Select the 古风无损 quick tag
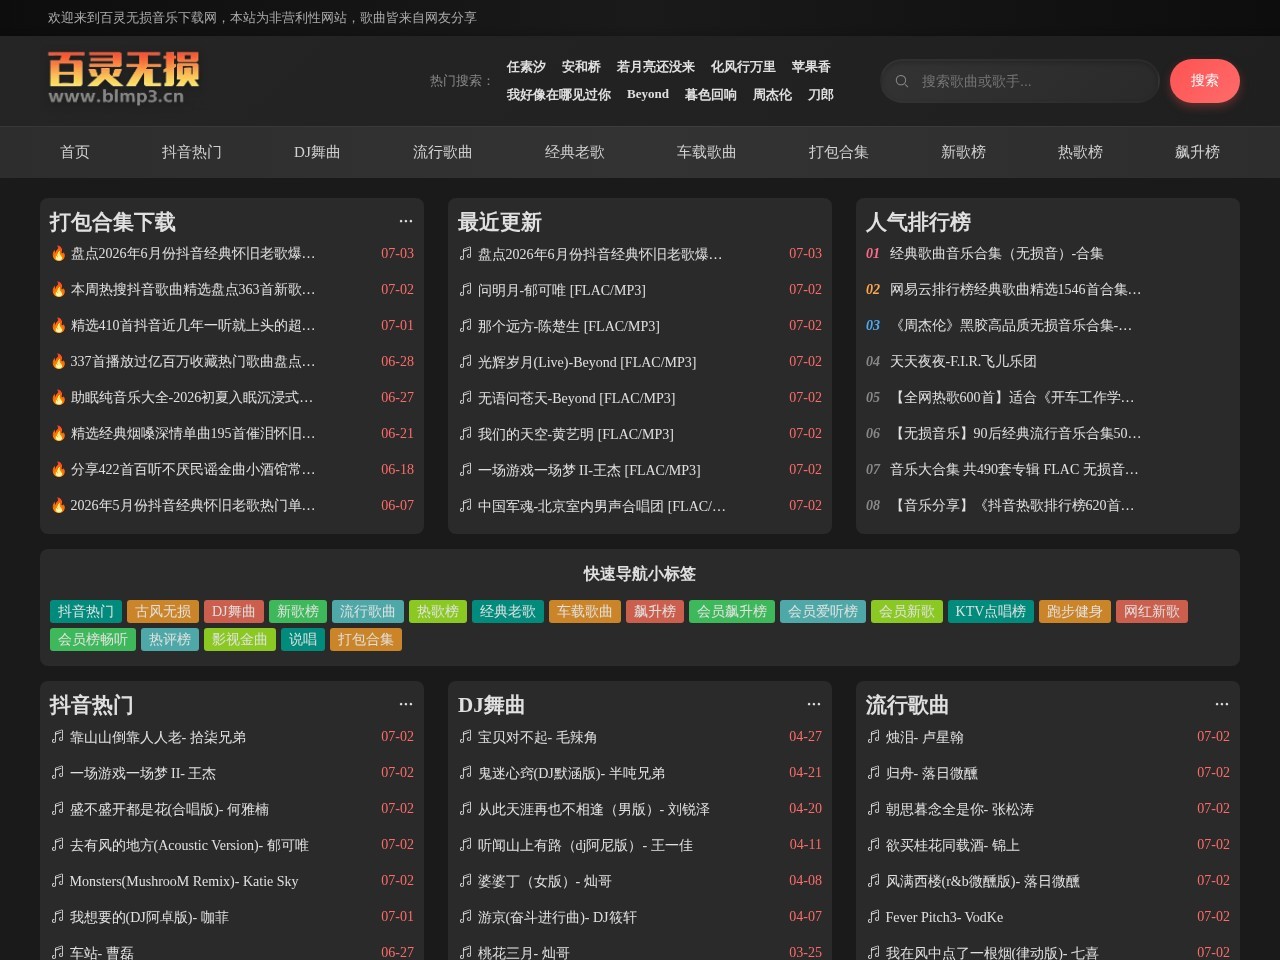1280x960 pixels. [x=163, y=611]
